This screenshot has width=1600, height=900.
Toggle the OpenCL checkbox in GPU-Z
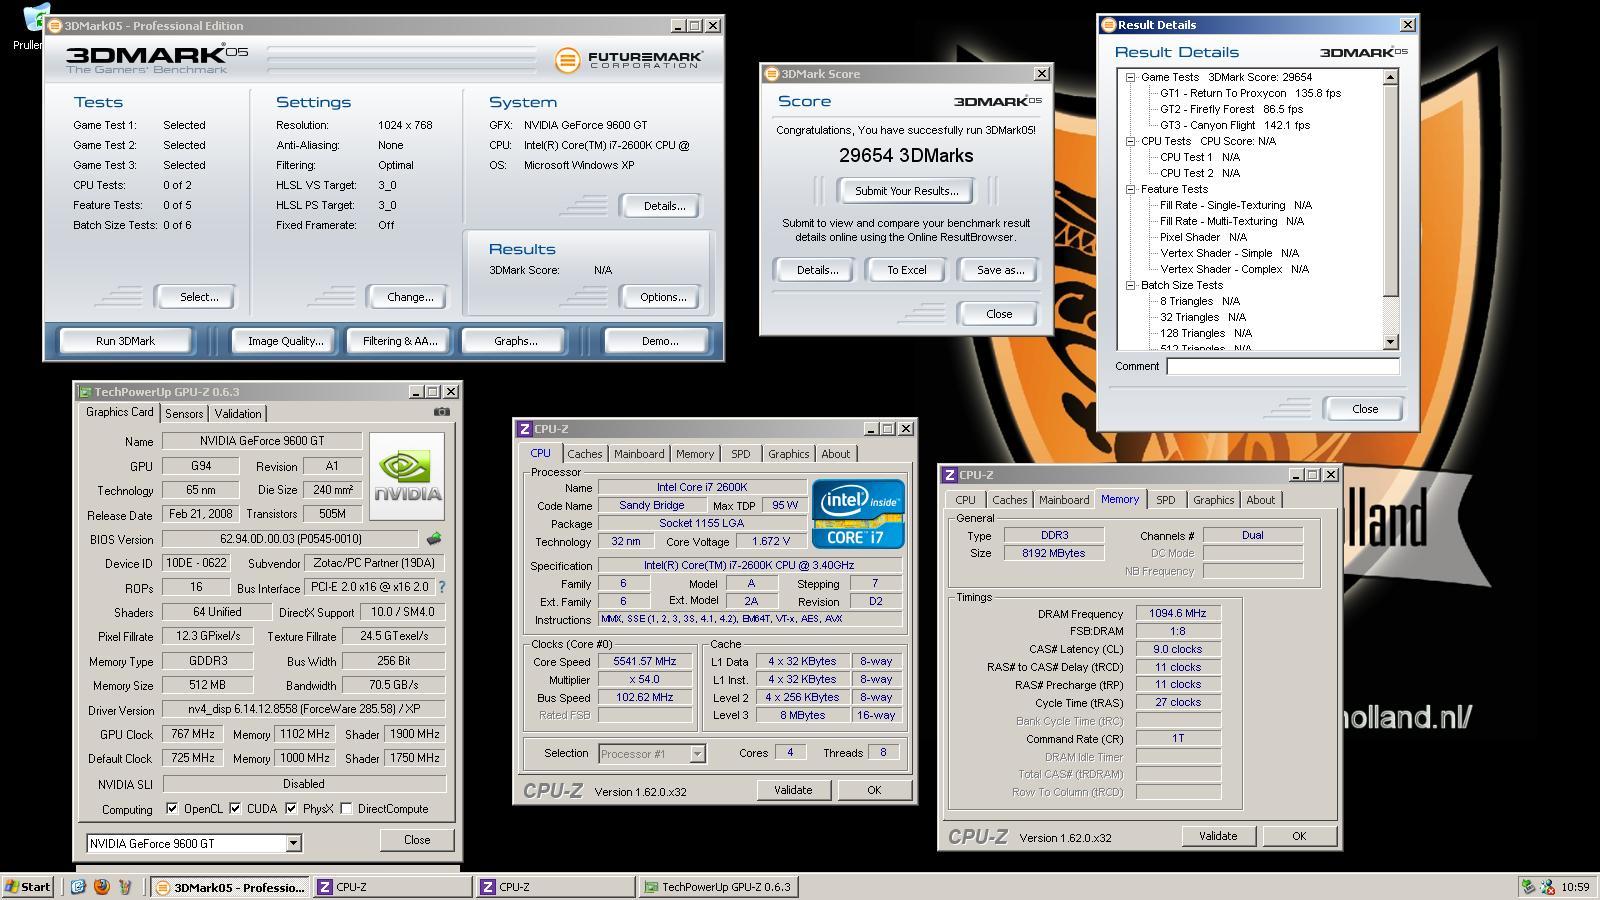click(172, 809)
